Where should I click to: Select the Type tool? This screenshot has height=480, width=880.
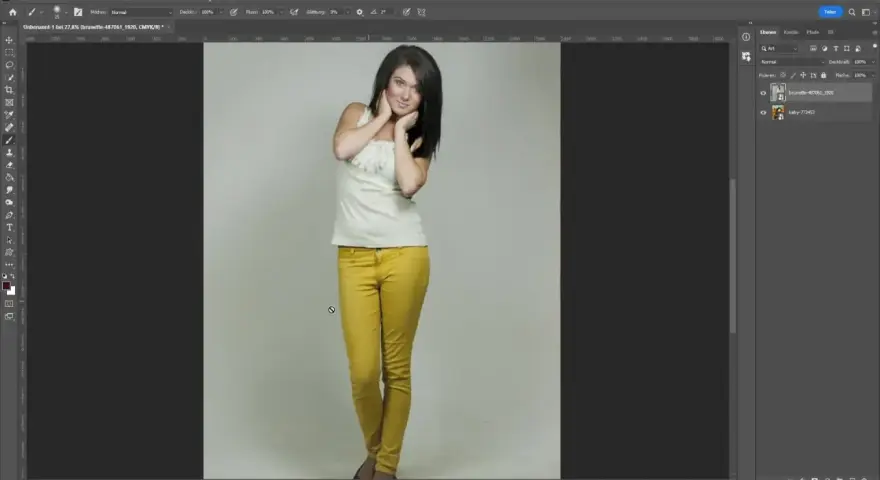tap(9, 227)
